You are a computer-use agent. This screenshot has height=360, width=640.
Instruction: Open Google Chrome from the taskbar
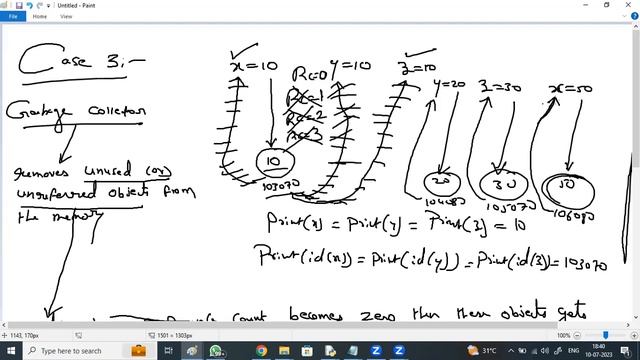[x=262, y=351]
